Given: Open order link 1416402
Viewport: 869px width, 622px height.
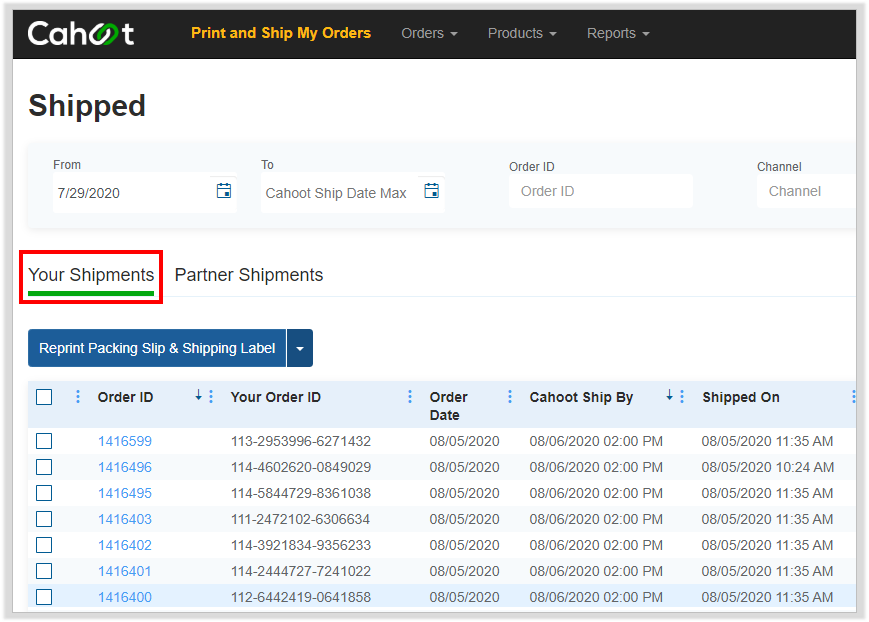Looking at the screenshot, I should pyautogui.click(x=125, y=545).
